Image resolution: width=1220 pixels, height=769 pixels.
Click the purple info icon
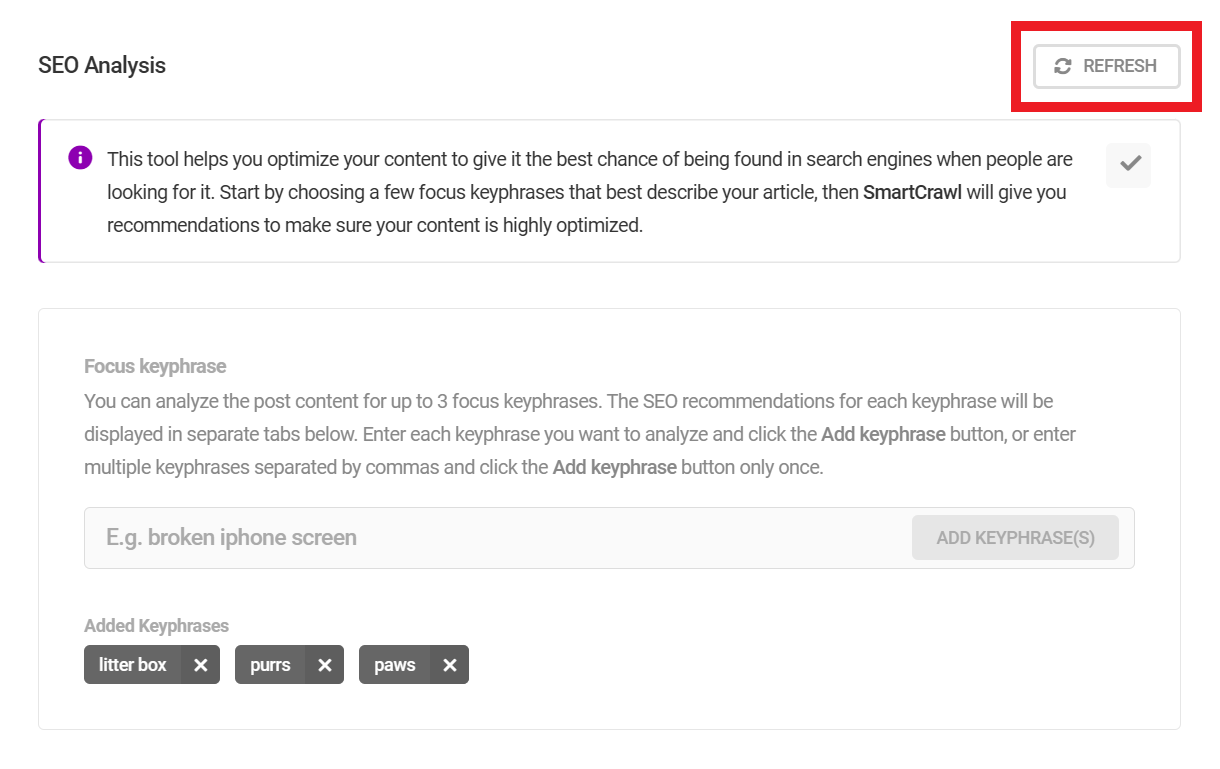tap(80, 158)
